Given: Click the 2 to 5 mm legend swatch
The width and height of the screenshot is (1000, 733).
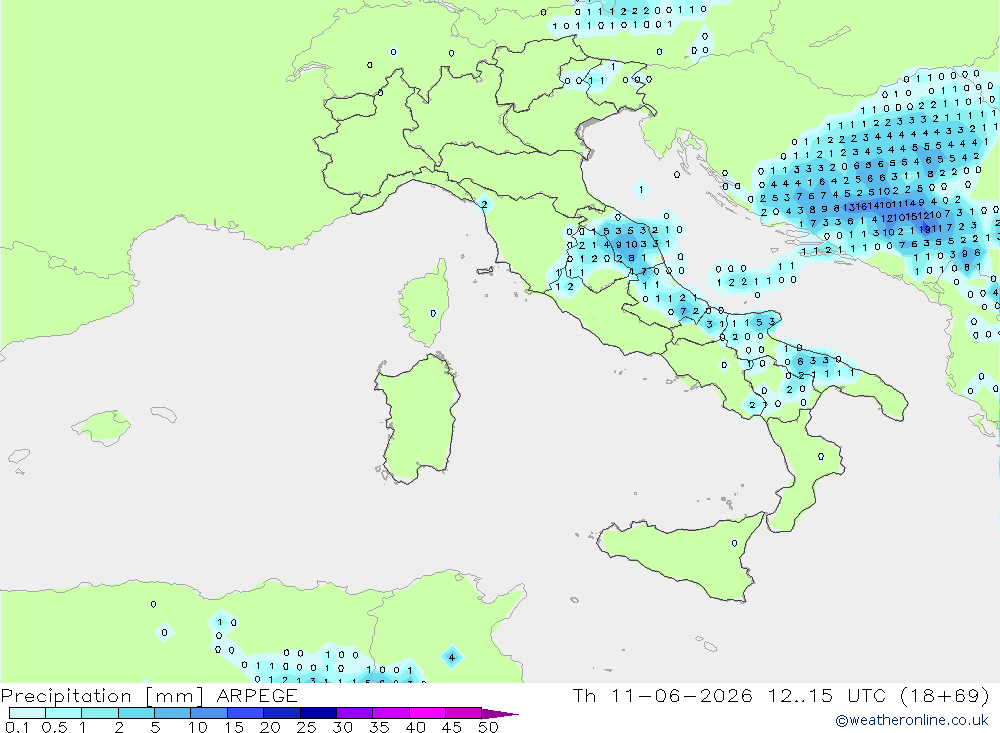Looking at the screenshot, I should 136,713.
